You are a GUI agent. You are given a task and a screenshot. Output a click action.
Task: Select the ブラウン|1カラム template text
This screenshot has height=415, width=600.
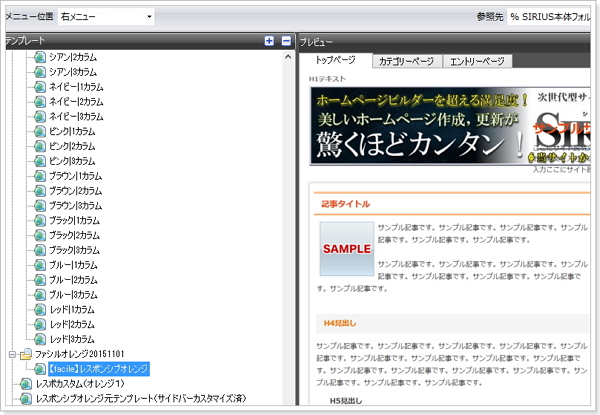[x=75, y=176]
